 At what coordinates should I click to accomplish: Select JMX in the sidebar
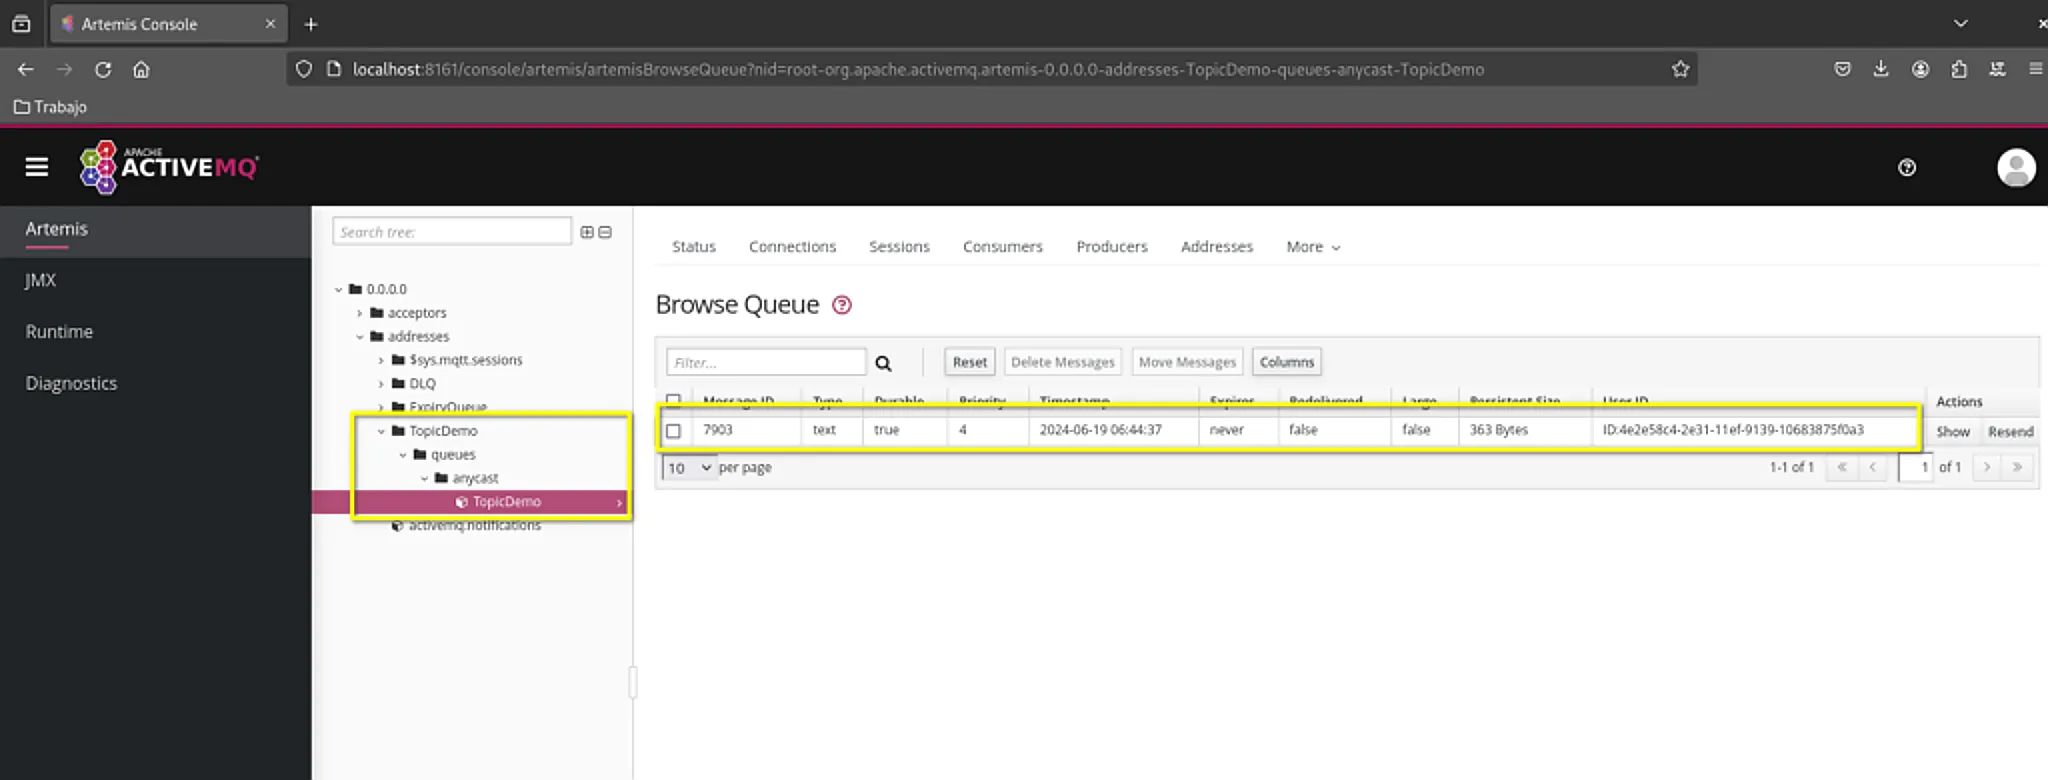click(155, 280)
